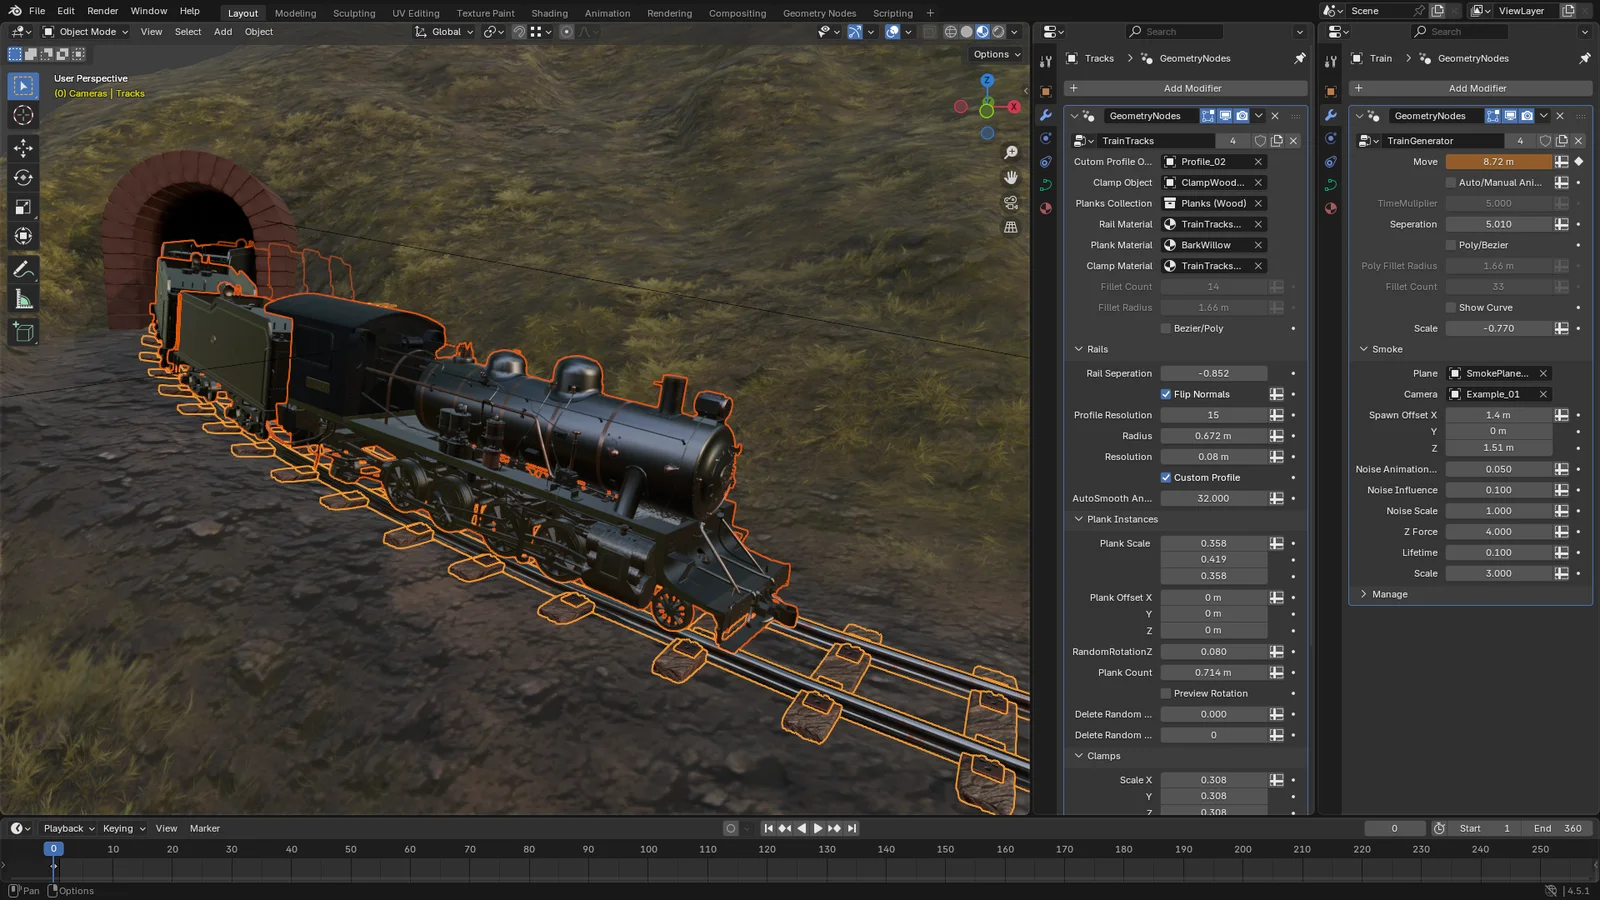Screen dimensions: 1600x900
Task: Pin the Tracks GeometryNodes properties context
Action: click(x=1300, y=58)
